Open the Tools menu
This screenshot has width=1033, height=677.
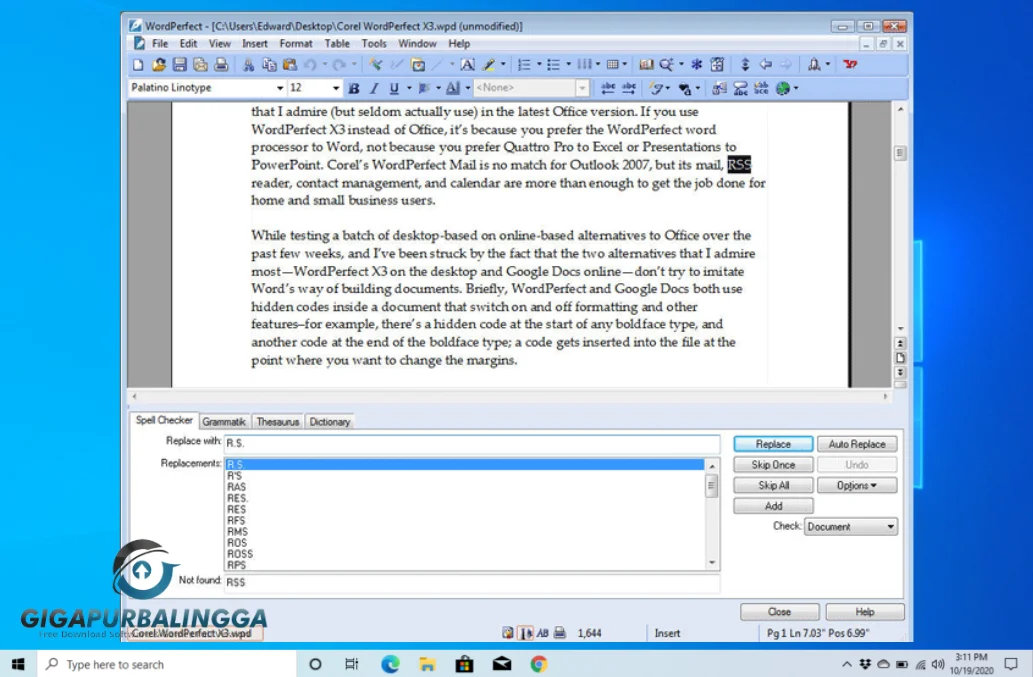pyautogui.click(x=374, y=43)
